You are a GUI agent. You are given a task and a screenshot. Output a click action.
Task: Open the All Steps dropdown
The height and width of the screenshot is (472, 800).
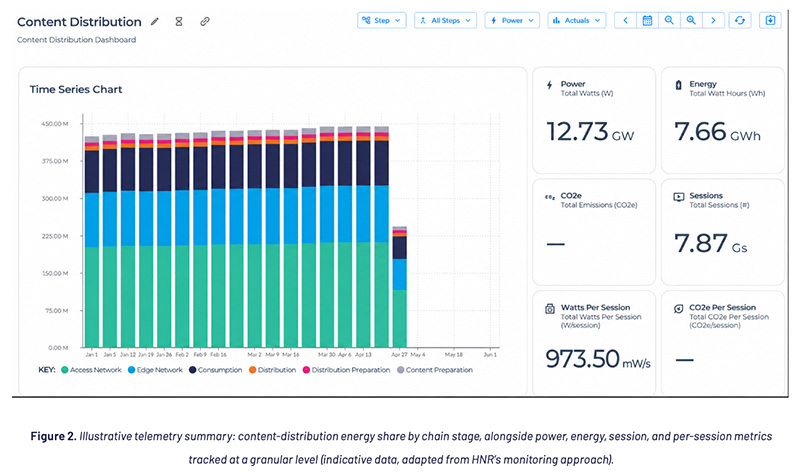tap(445, 20)
